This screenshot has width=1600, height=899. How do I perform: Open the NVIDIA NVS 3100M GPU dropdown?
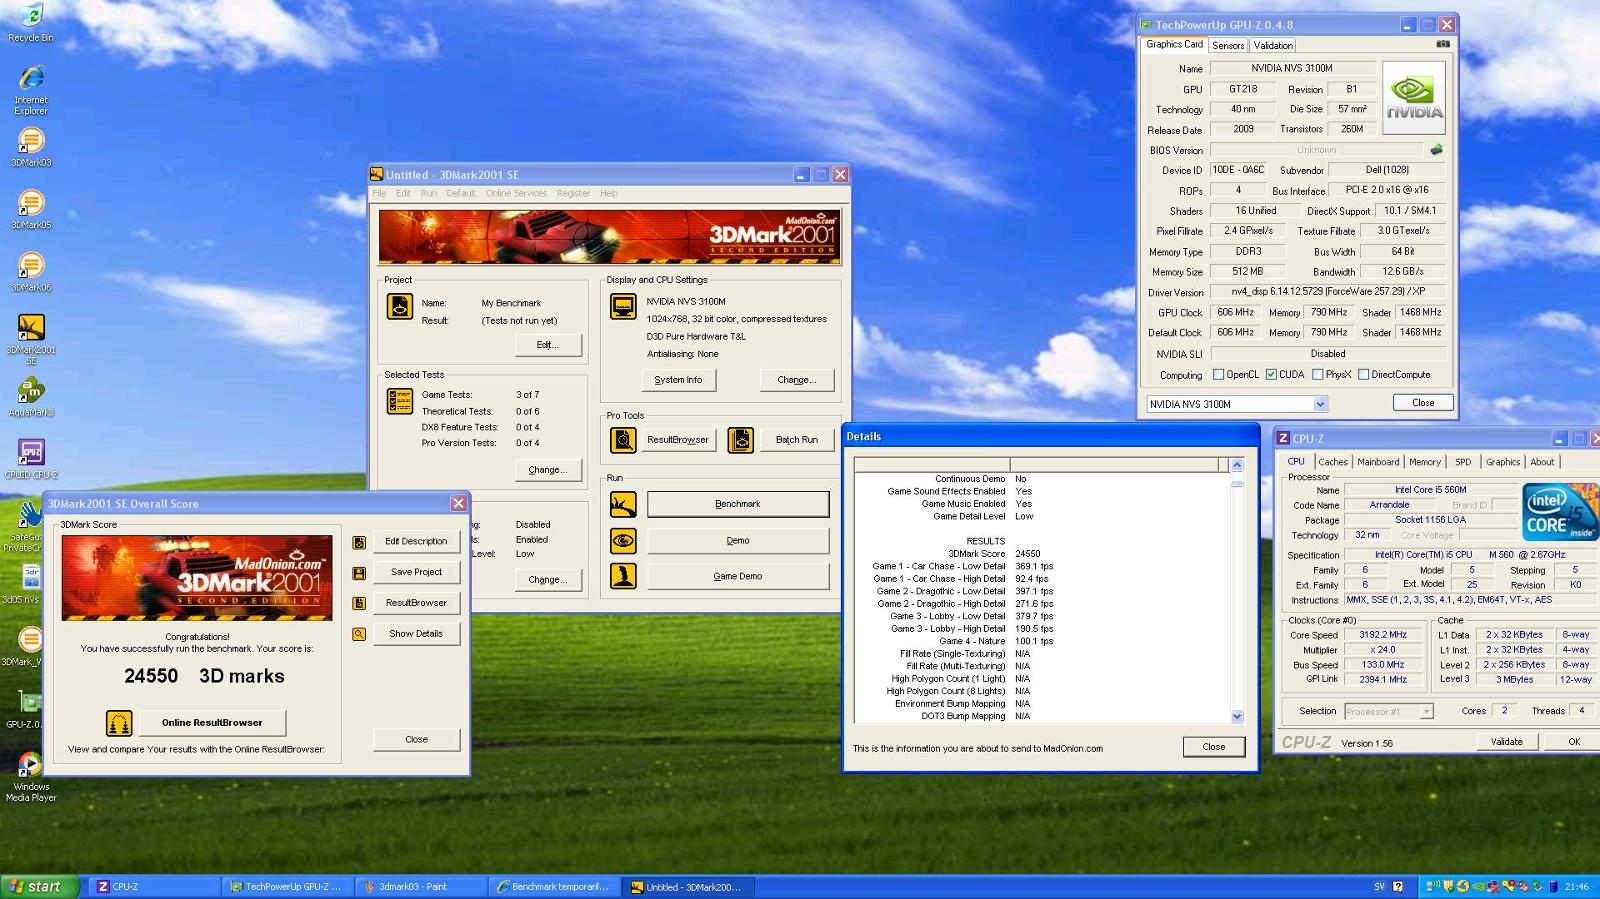1320,404
